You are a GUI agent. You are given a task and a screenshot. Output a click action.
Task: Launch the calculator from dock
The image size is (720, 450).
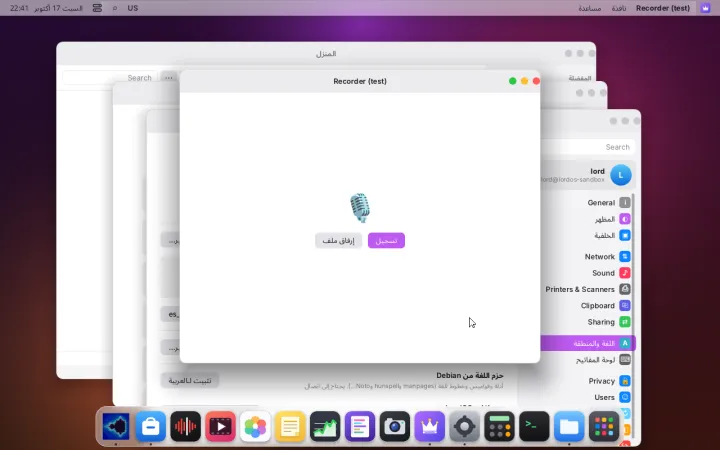click(500, 427)
